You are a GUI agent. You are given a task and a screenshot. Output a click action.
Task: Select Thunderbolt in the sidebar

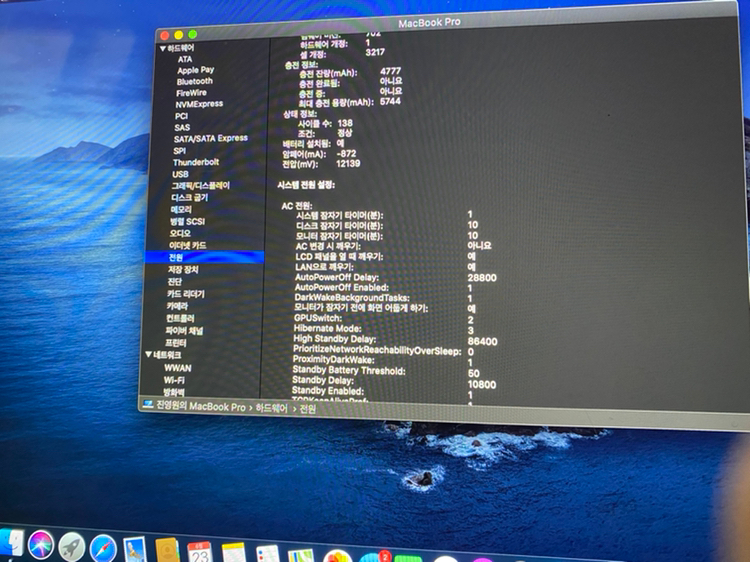coord(195,162)
